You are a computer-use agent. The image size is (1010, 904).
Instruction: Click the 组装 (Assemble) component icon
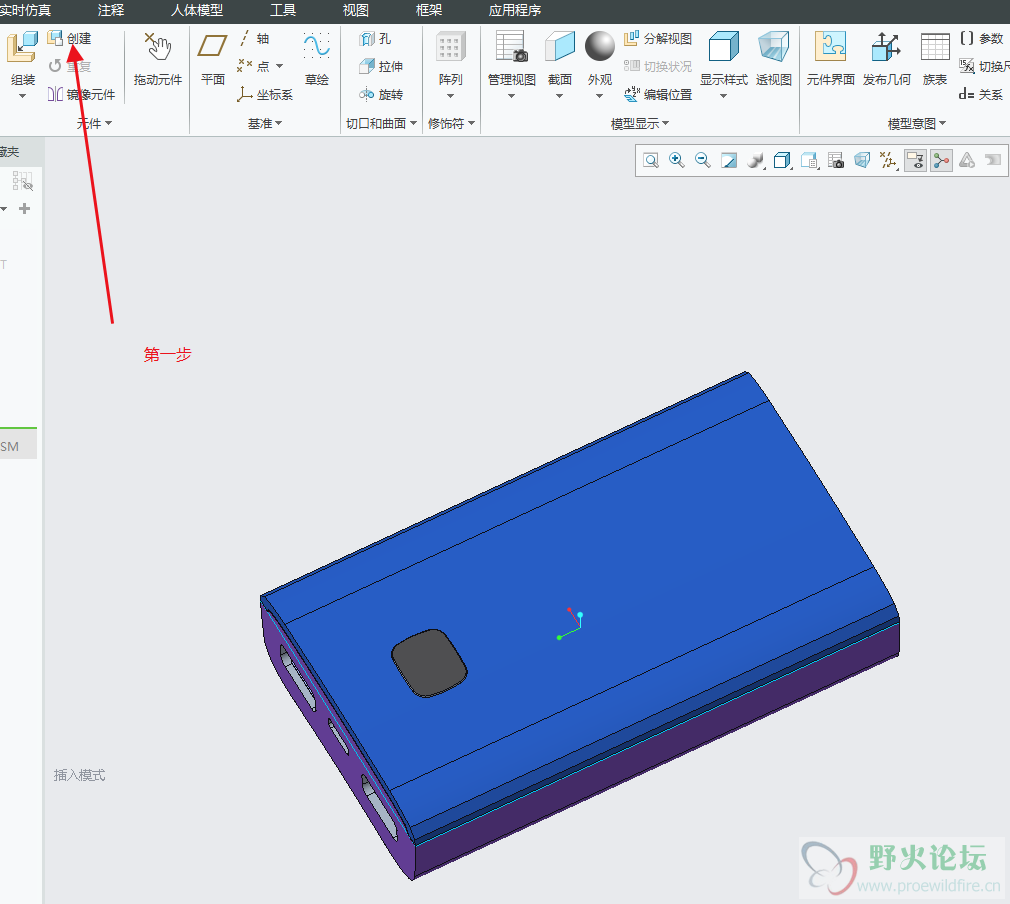click(23, 47)
